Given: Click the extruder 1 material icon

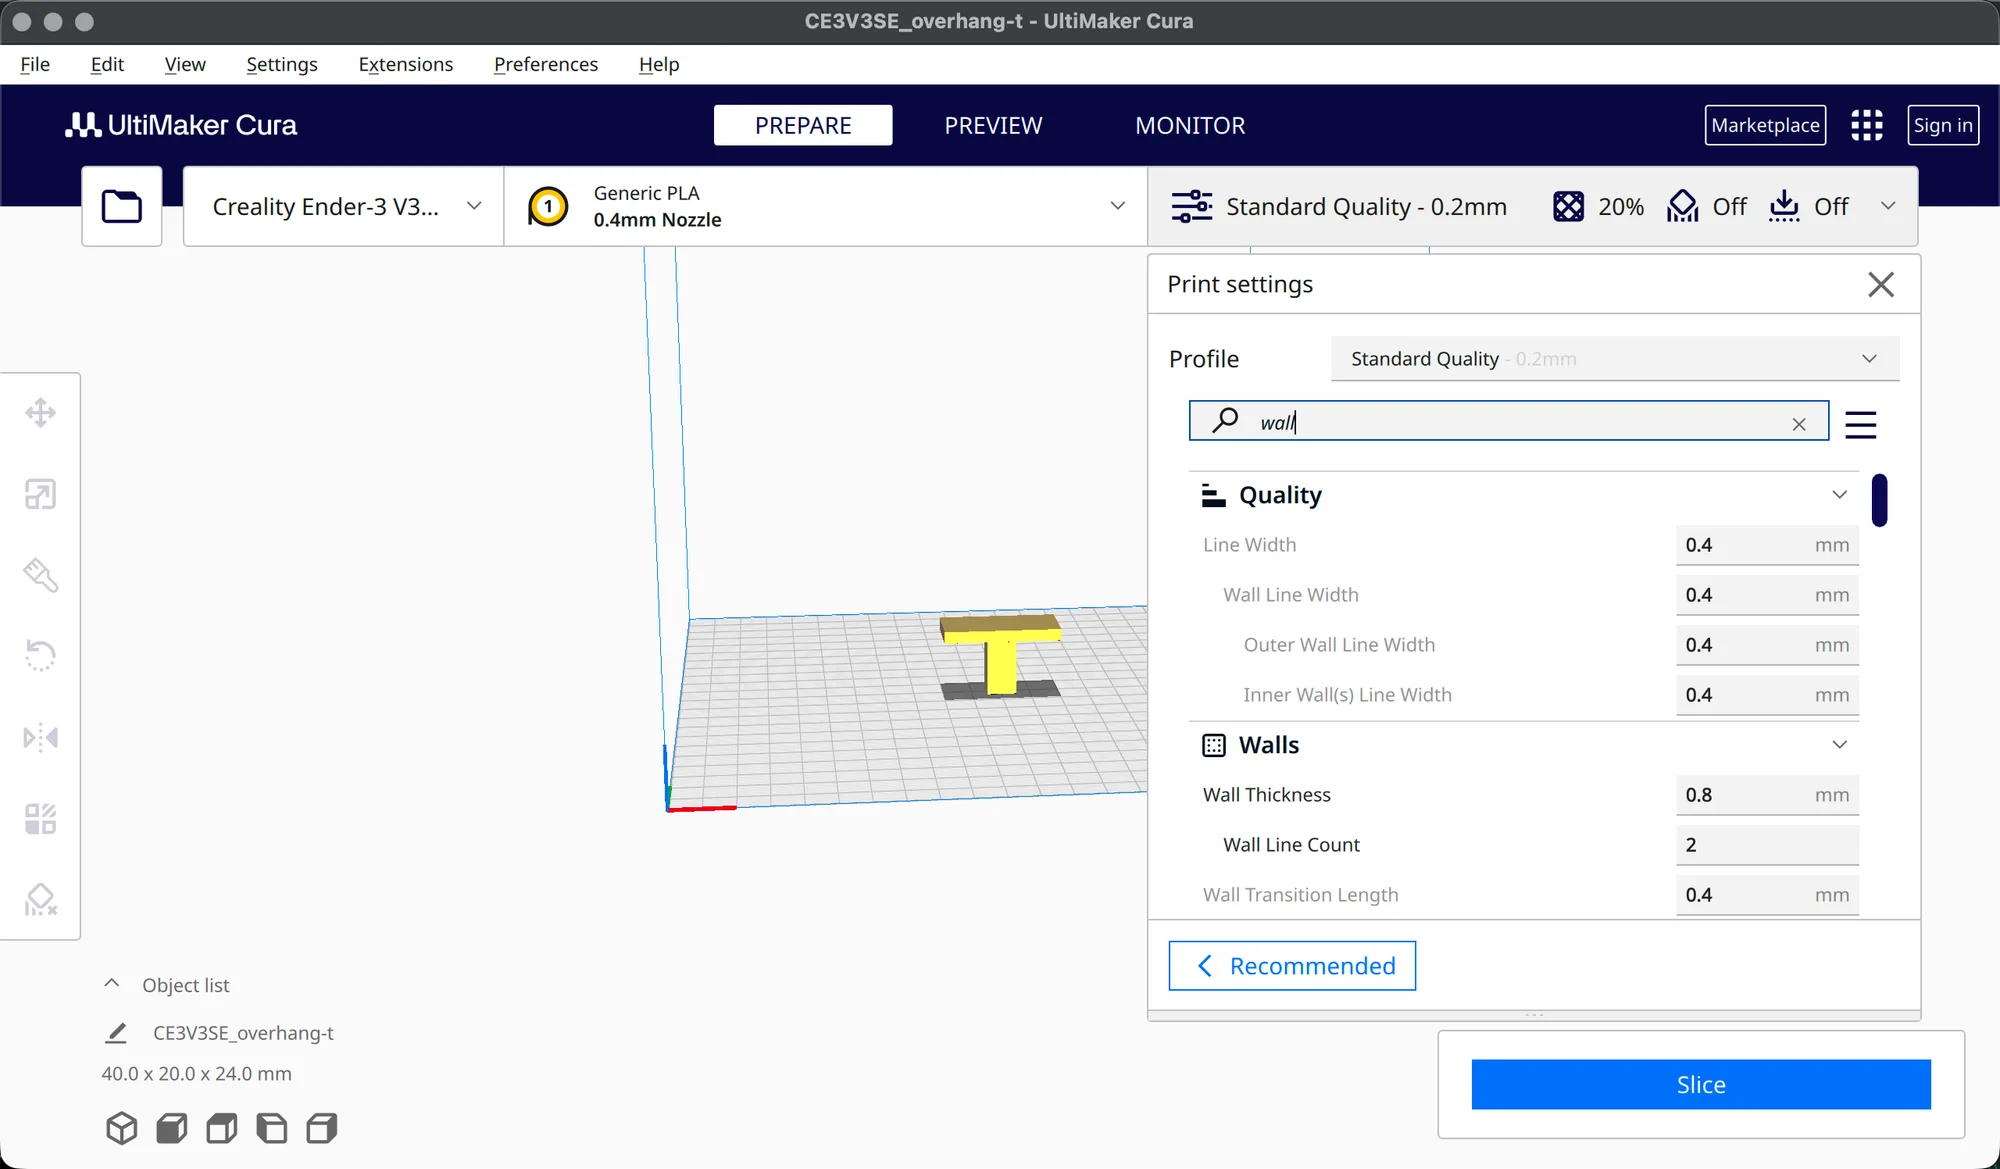Looking at the screenshot, I should point(548,207).
